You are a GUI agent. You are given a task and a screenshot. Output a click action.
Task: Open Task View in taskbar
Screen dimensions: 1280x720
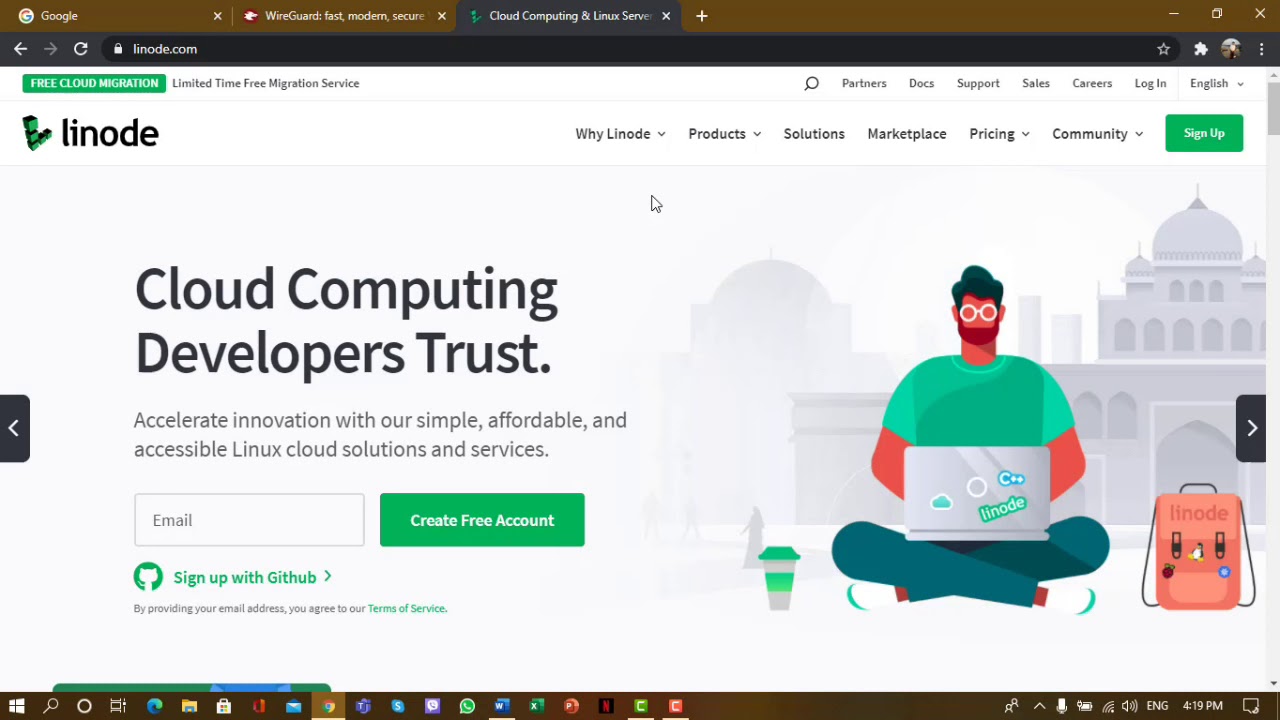coord(118,706)
